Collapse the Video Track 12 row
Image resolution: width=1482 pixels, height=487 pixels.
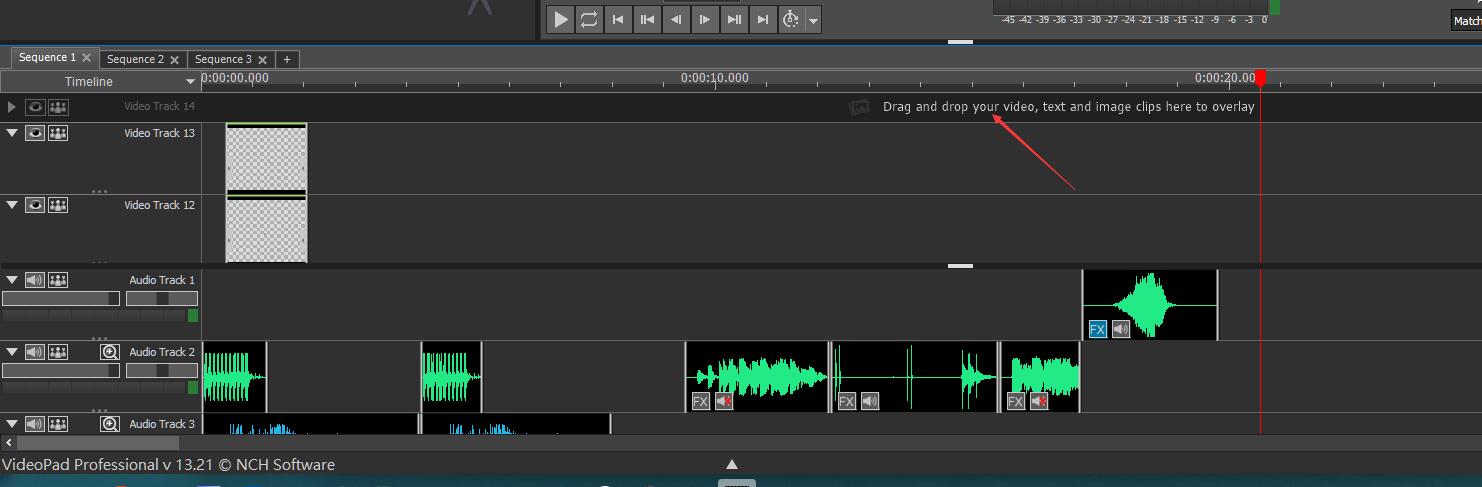point(12,205)
